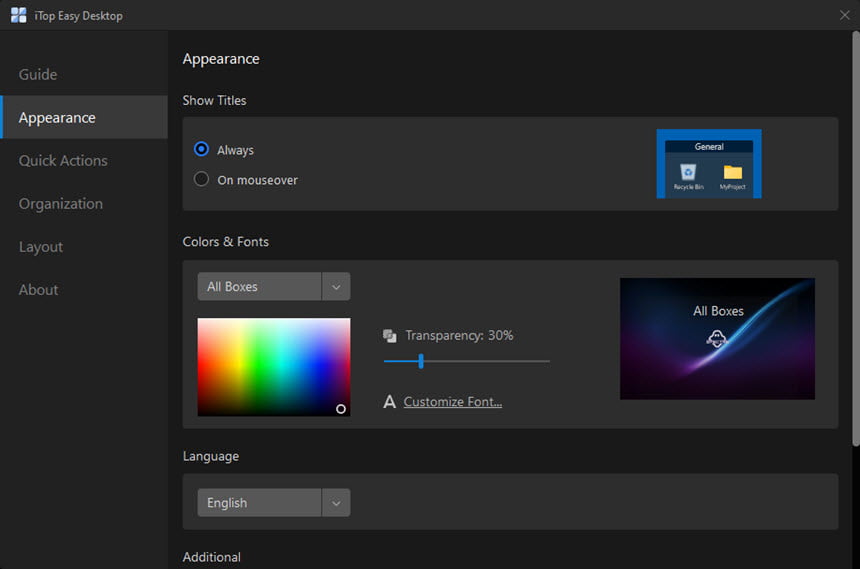Open the All Boxes combo box
This screenshot has height=569, width=860.
click(x=274, y=287)
